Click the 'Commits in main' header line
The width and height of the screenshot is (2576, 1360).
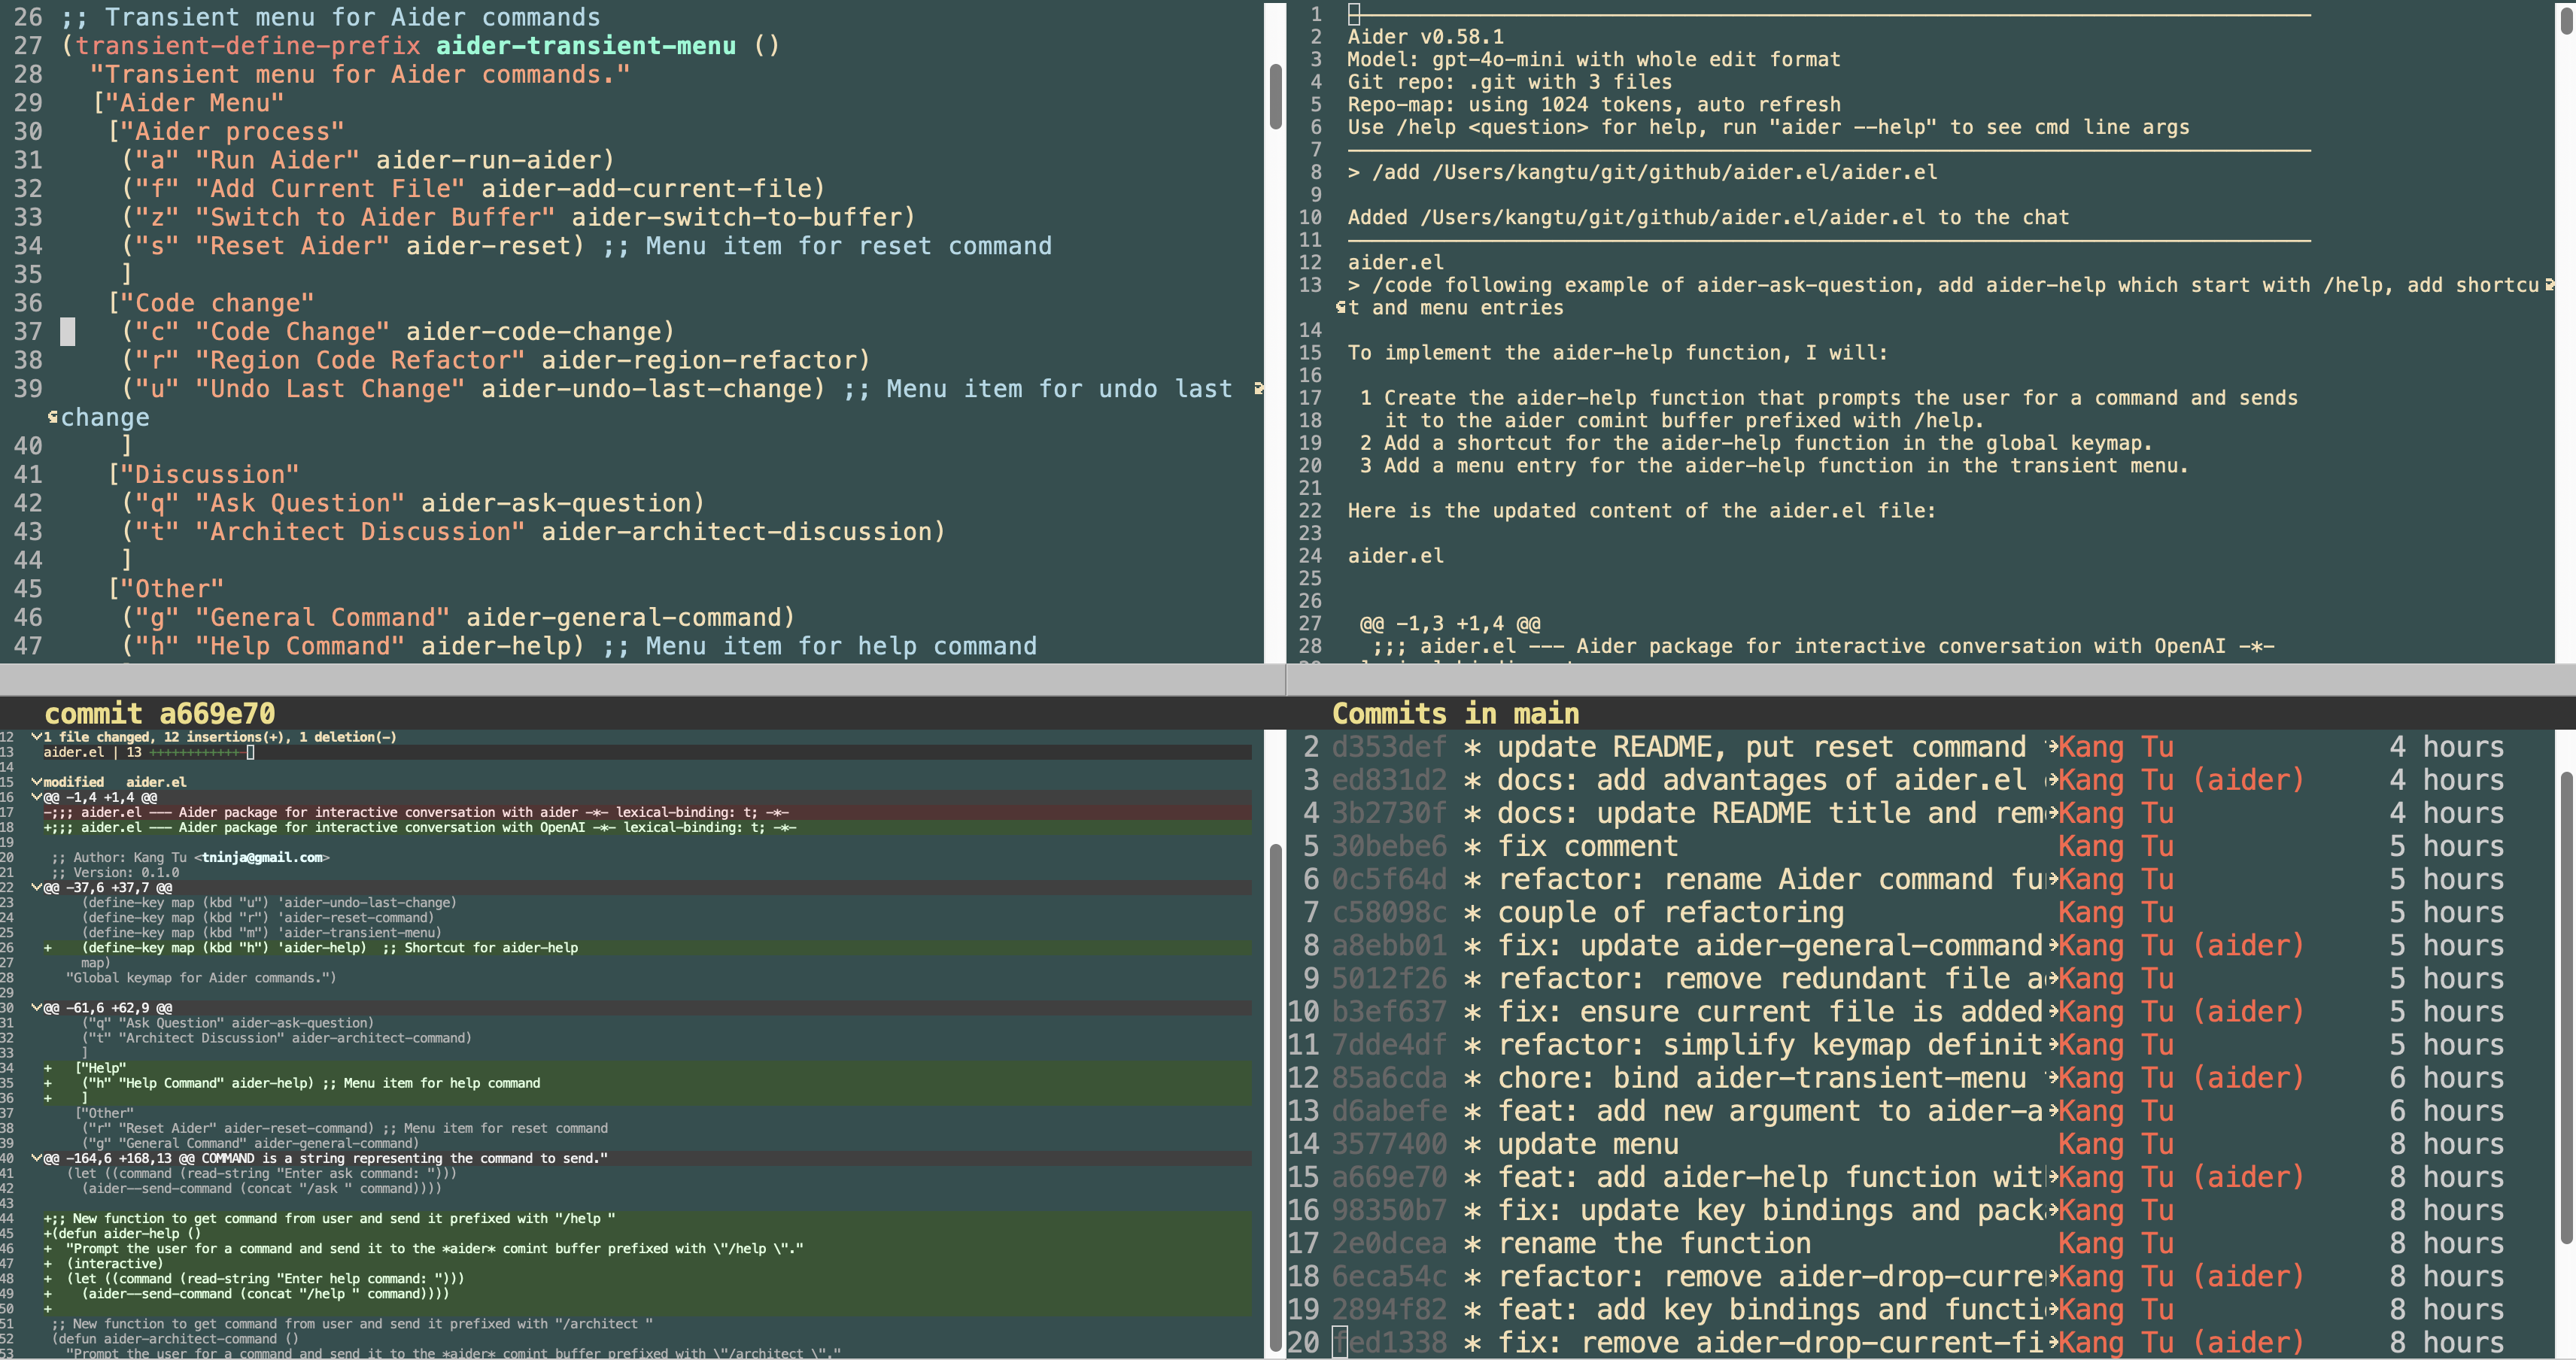click(1455, 713)
